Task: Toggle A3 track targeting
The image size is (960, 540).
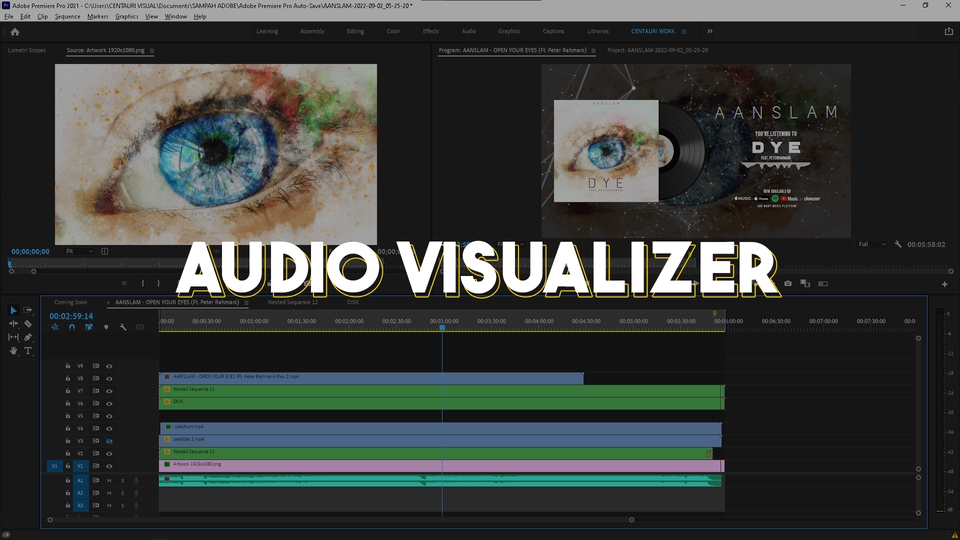Action: point(80,506)
